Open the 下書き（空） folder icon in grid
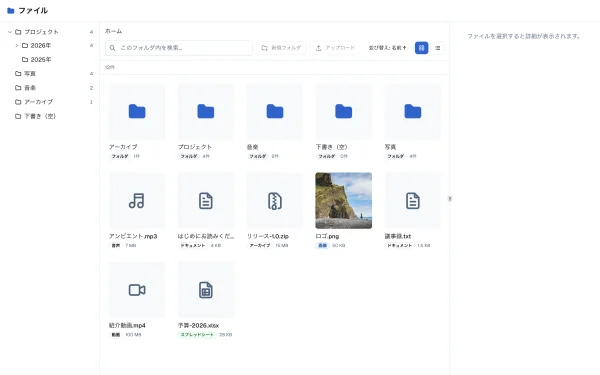The width and height of the screenshot is (600, 375). [344, 111]
